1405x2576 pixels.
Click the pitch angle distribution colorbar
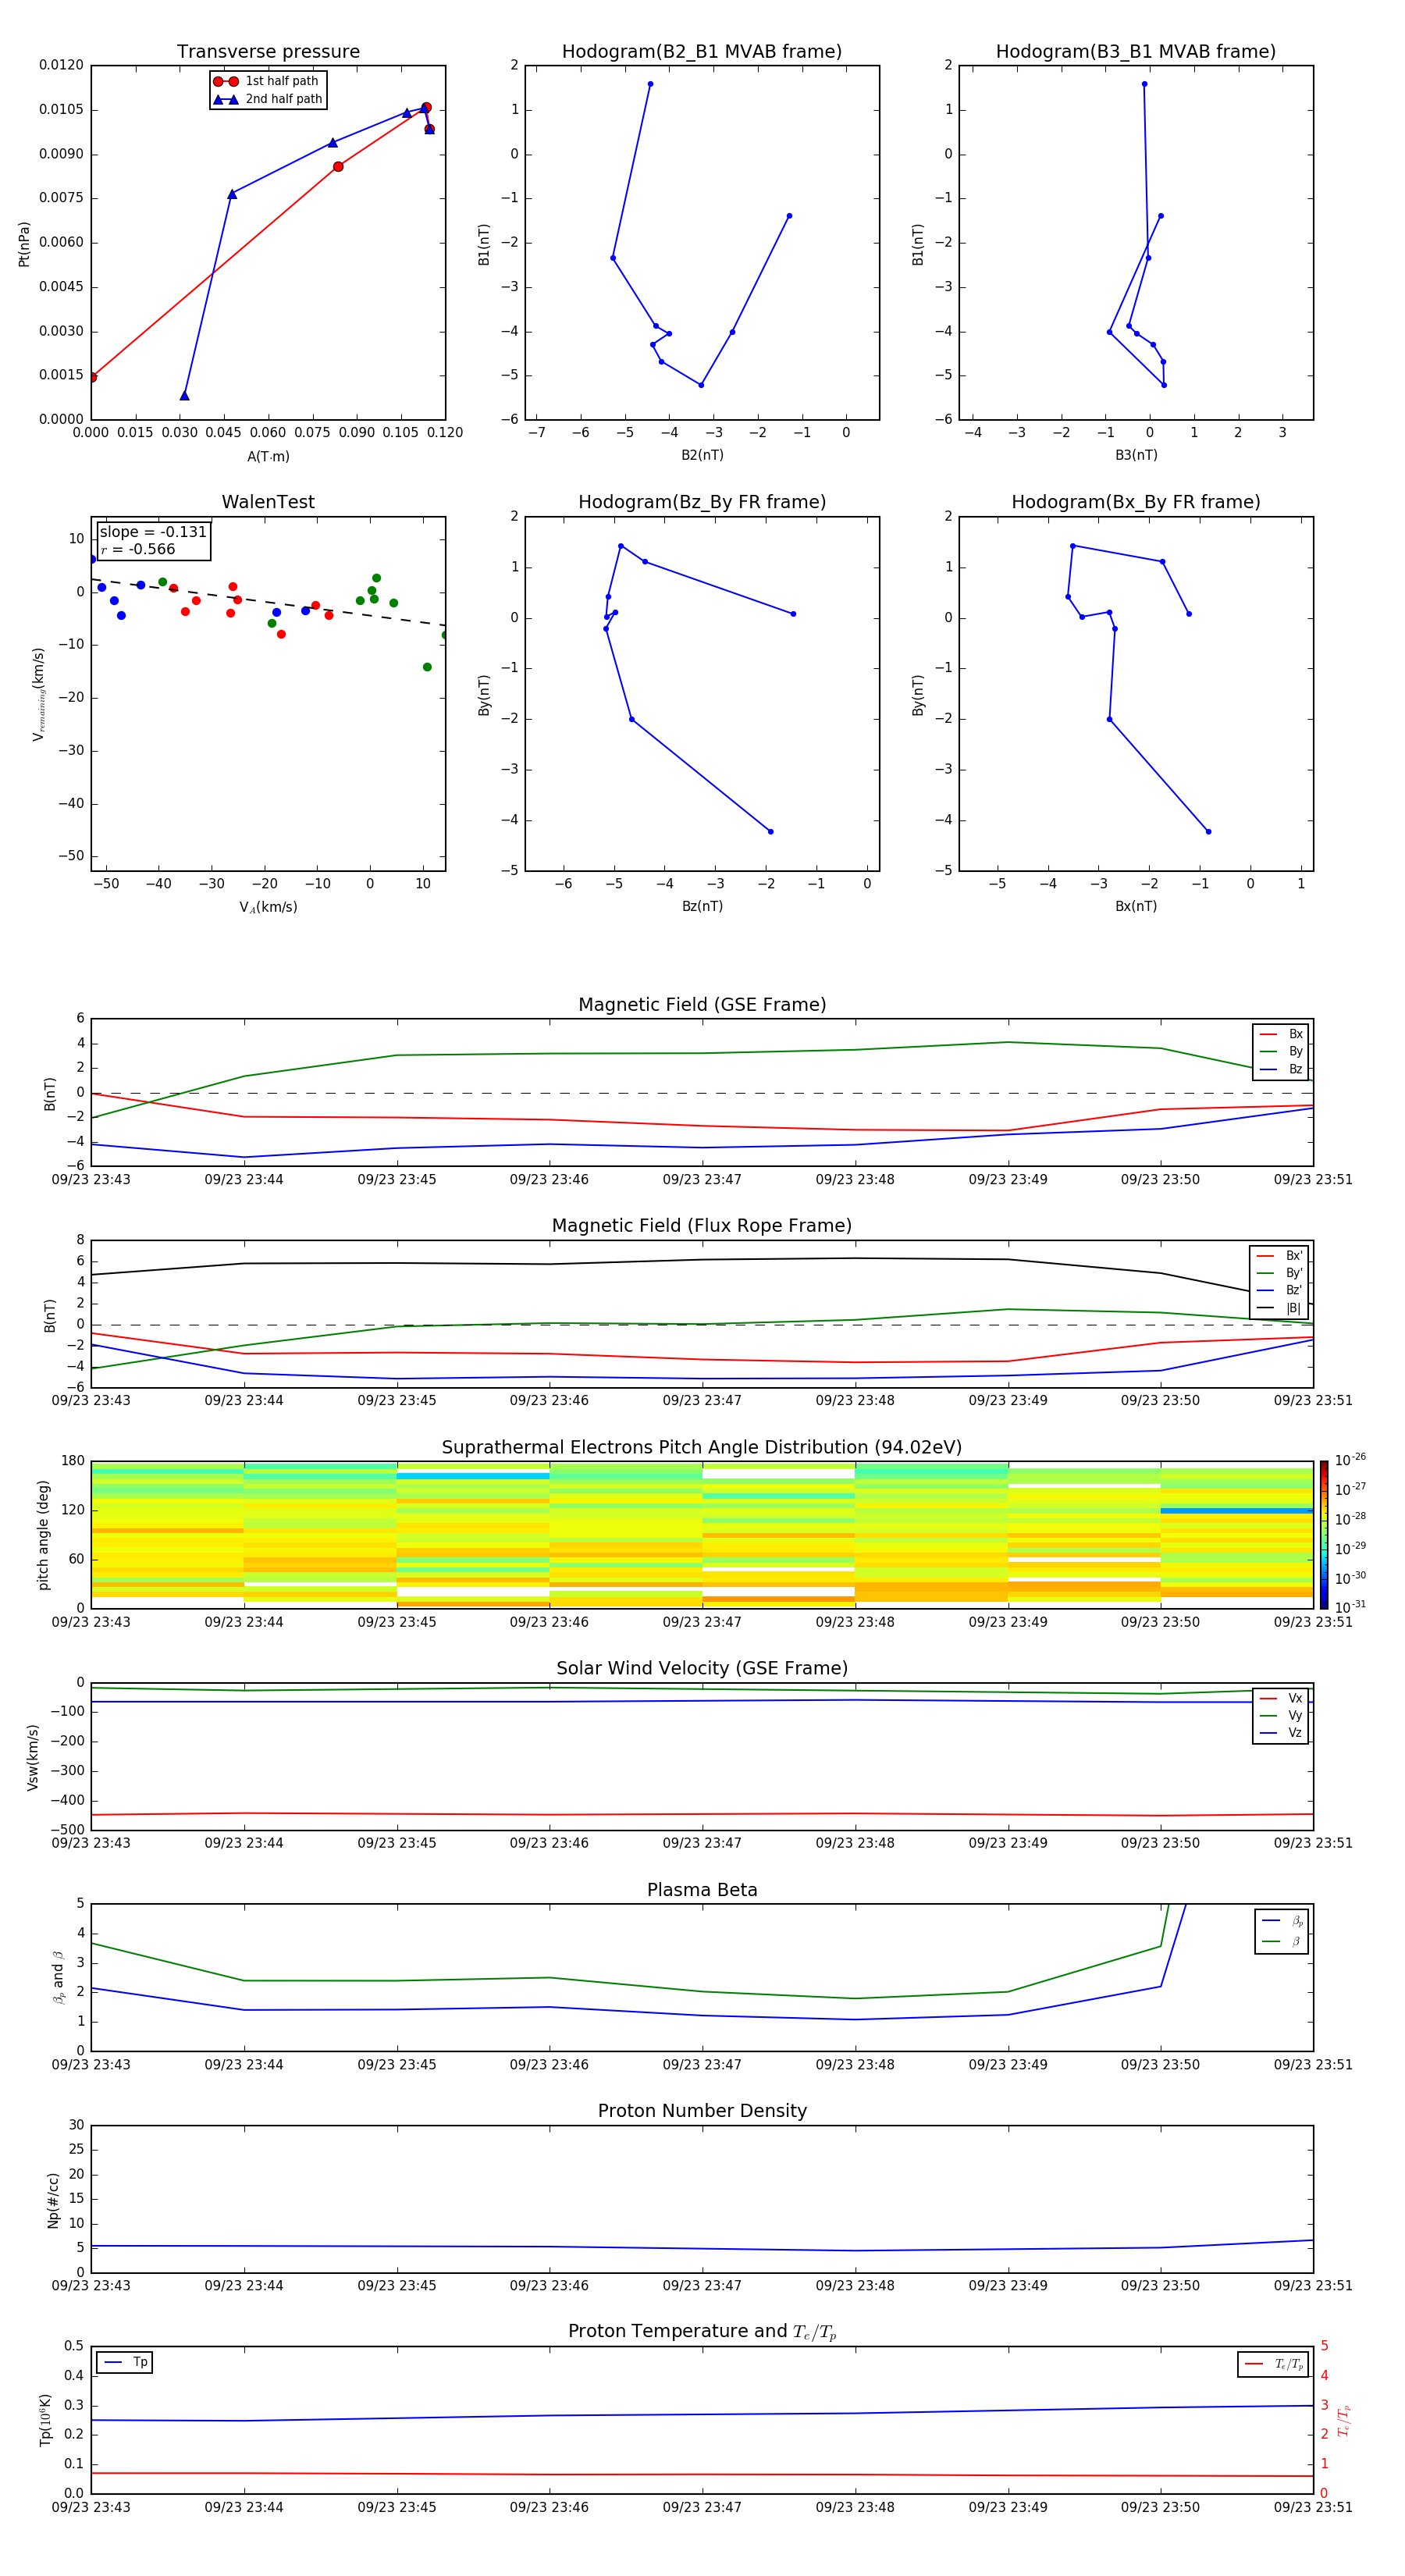[x=1324, y=1534]
